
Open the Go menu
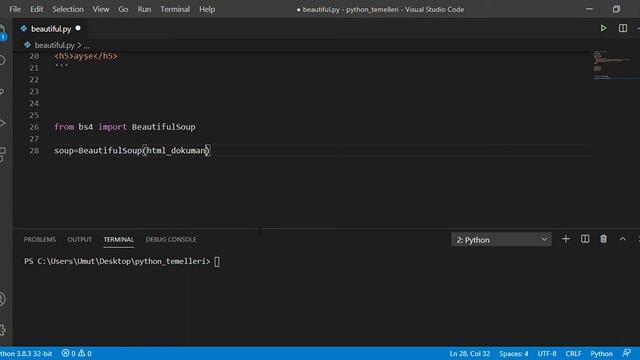[123, 9]
